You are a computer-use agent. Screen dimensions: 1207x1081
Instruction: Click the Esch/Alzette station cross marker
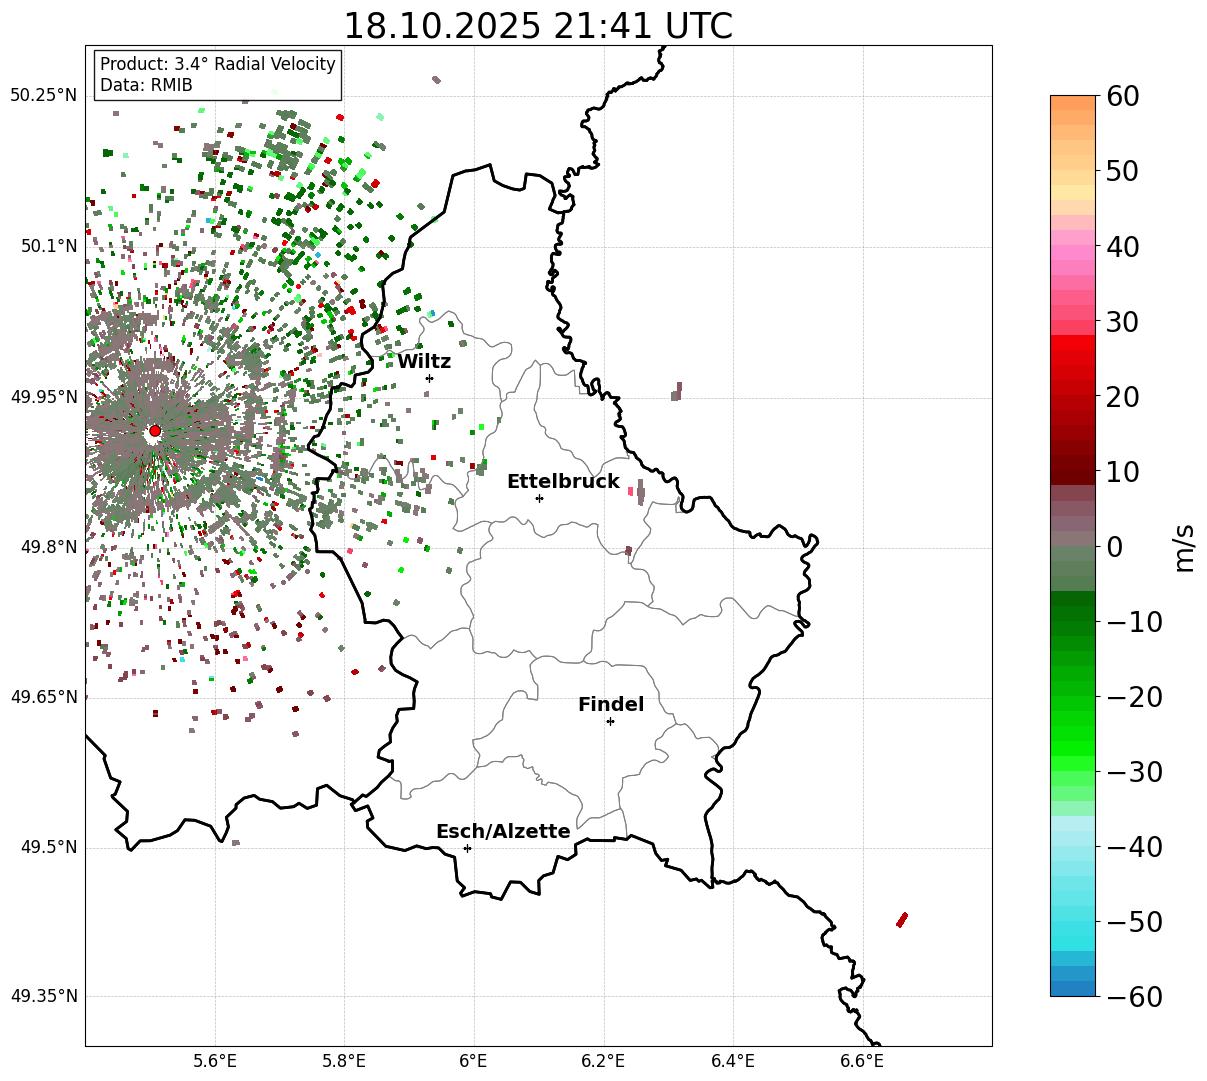click(x=467, y=848)
